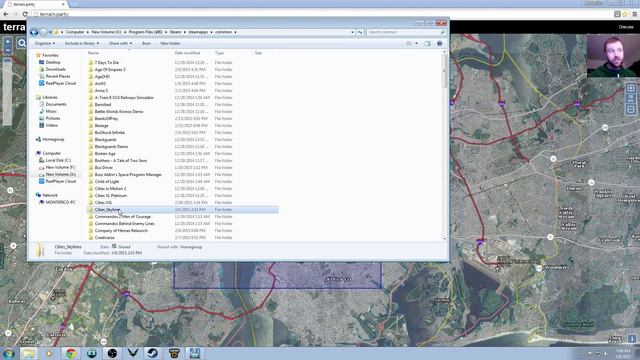The height and width of the screenshot is (360, 640).
Task: Click 'Steam' in the address breadcrumb
Action: [176, 32]
